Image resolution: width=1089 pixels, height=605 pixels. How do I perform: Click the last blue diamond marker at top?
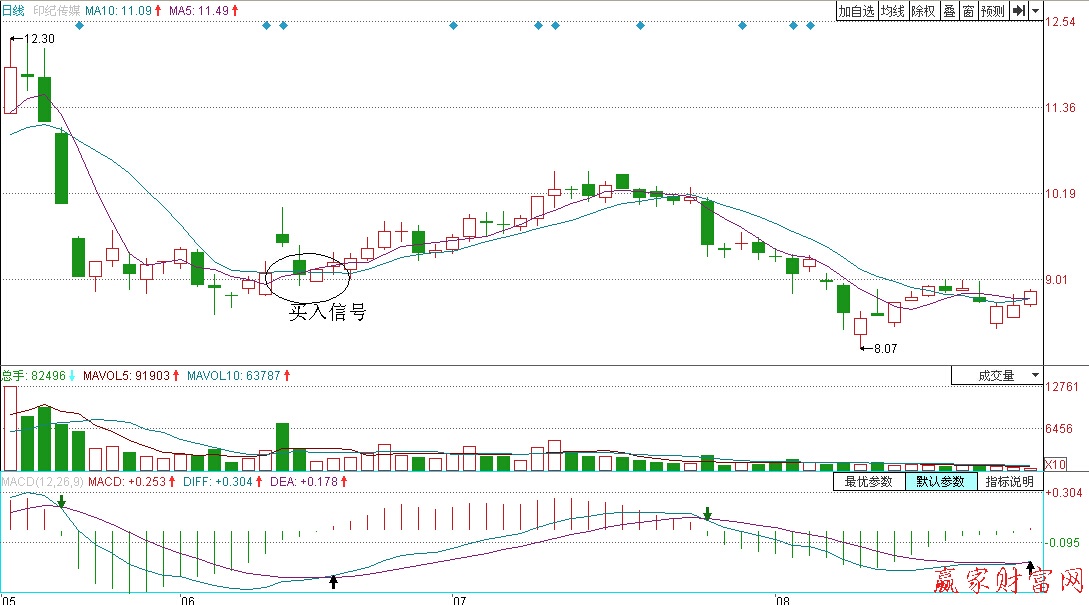point(811,25)
